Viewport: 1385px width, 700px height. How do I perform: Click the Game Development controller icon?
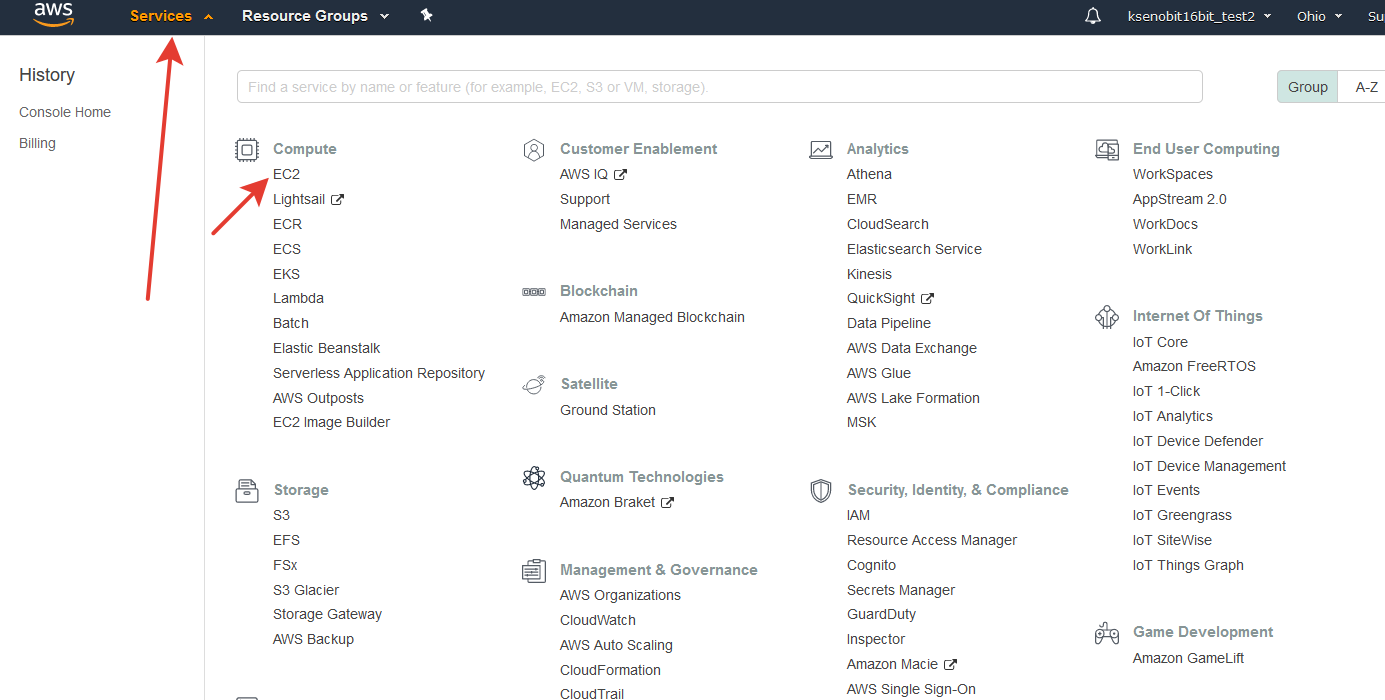[x=1107, y=633]
